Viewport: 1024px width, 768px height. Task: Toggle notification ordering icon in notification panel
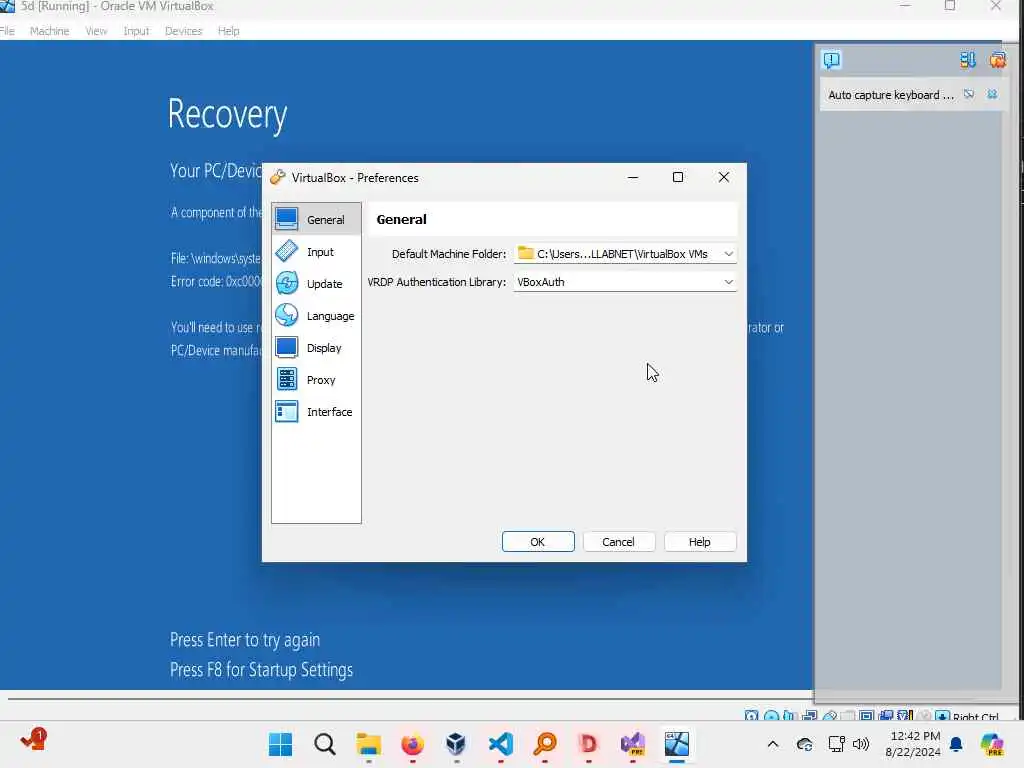[x=967, y=60]
